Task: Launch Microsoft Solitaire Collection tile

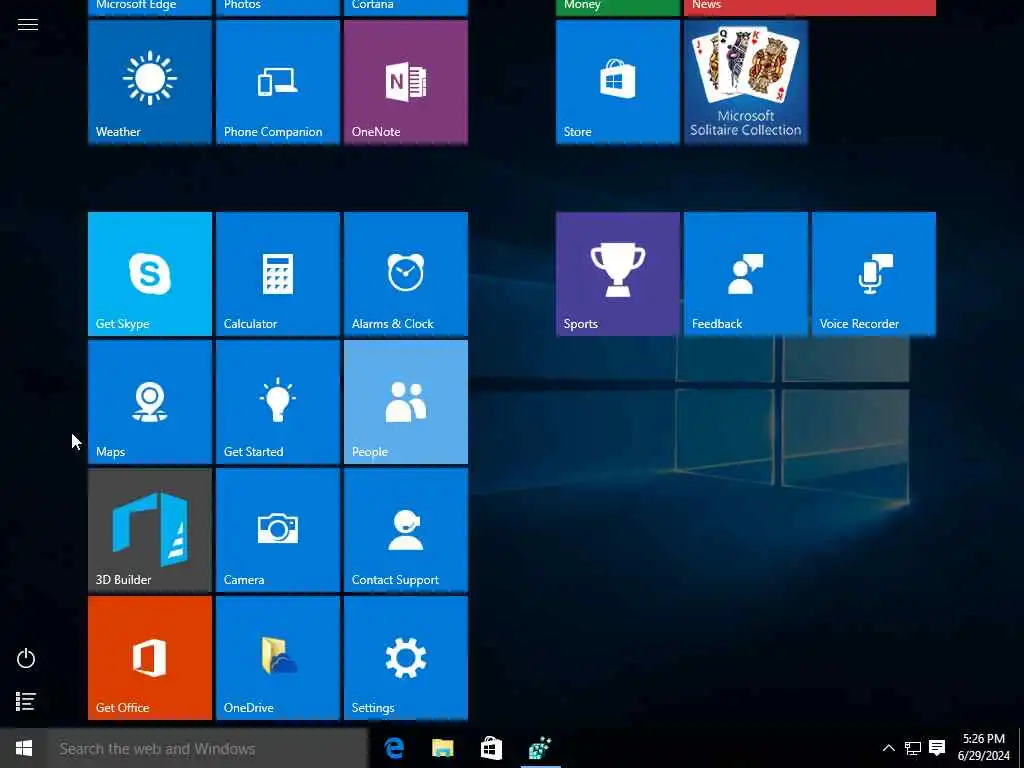Action: pos(745,82)
